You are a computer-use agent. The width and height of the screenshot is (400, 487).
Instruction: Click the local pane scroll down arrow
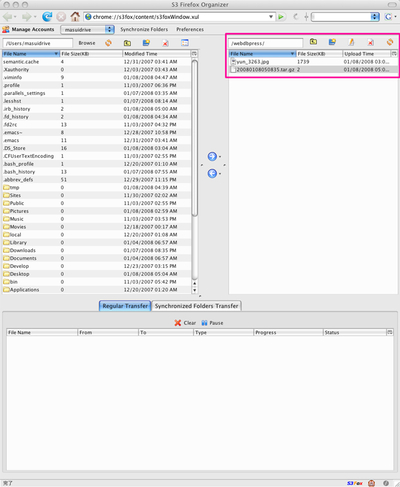195,290
